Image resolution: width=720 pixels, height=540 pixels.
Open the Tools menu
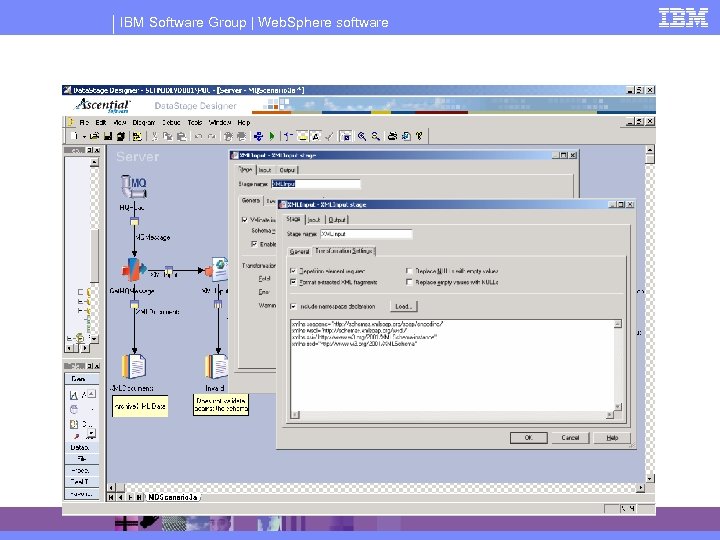pos(195,123)
